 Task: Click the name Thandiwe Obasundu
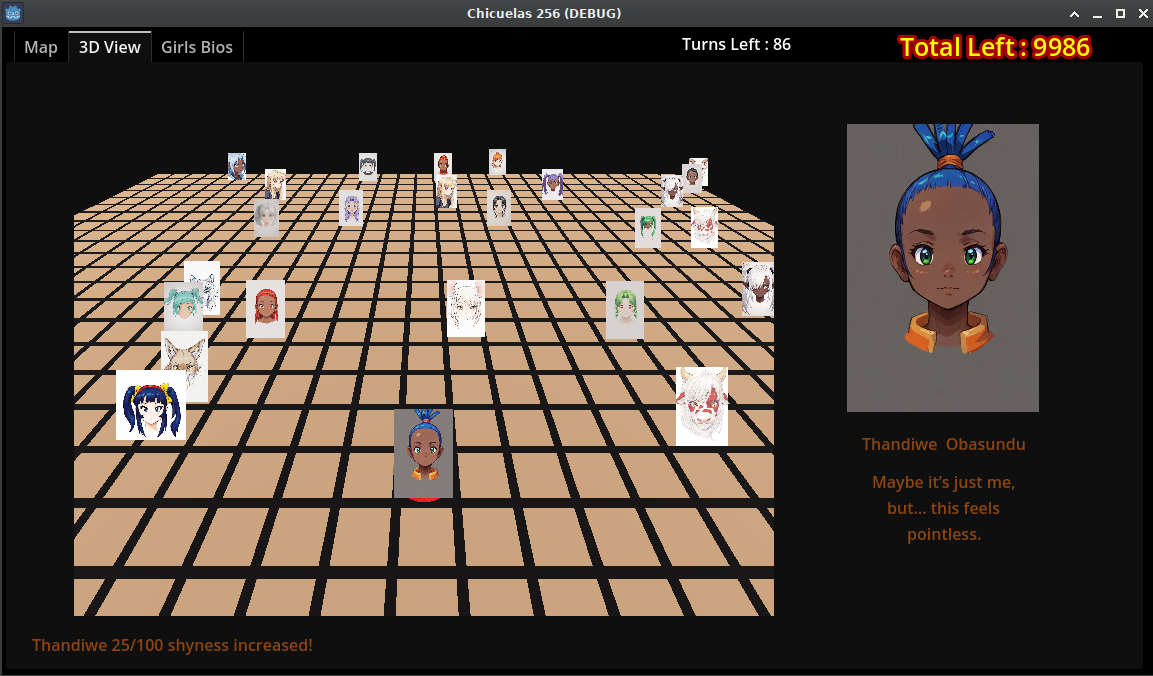(943, 444)
